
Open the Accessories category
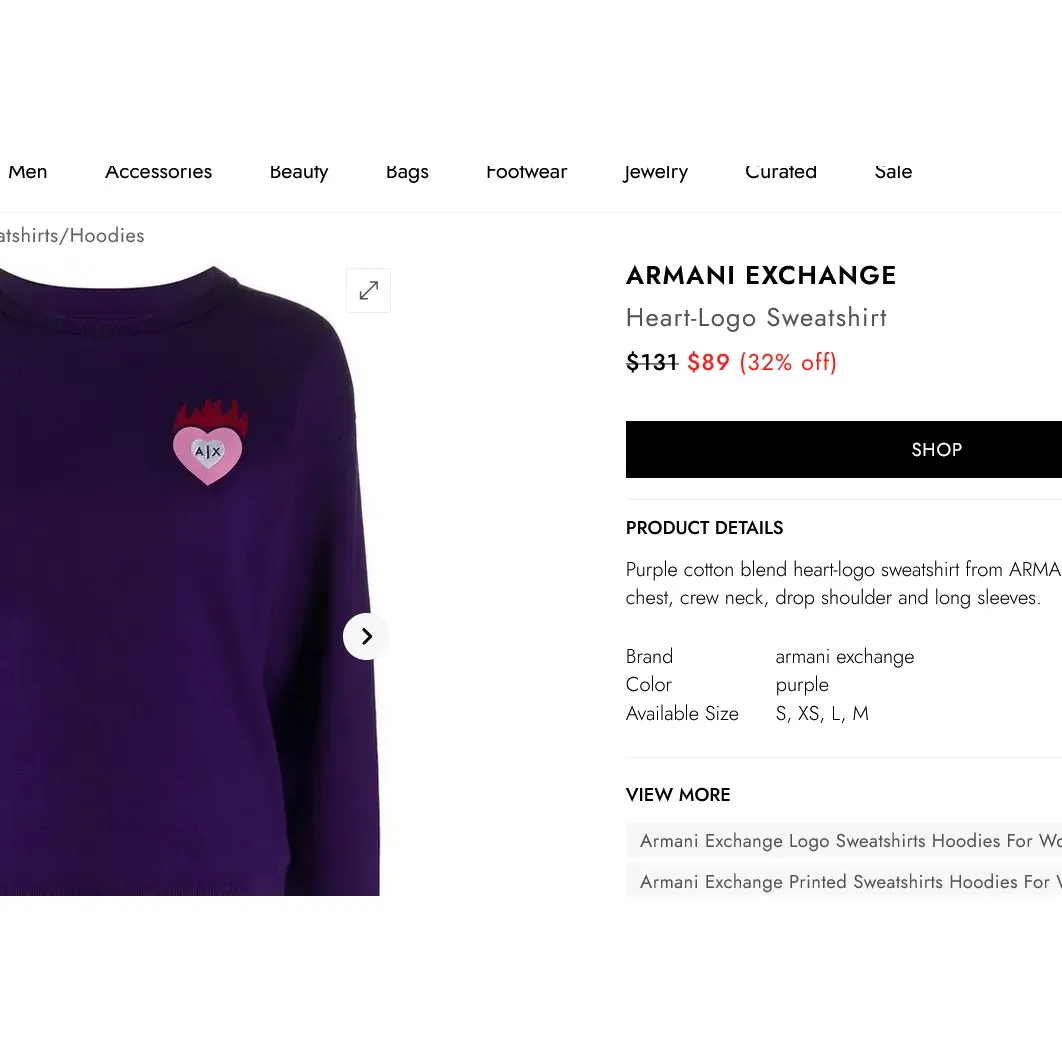158,172
